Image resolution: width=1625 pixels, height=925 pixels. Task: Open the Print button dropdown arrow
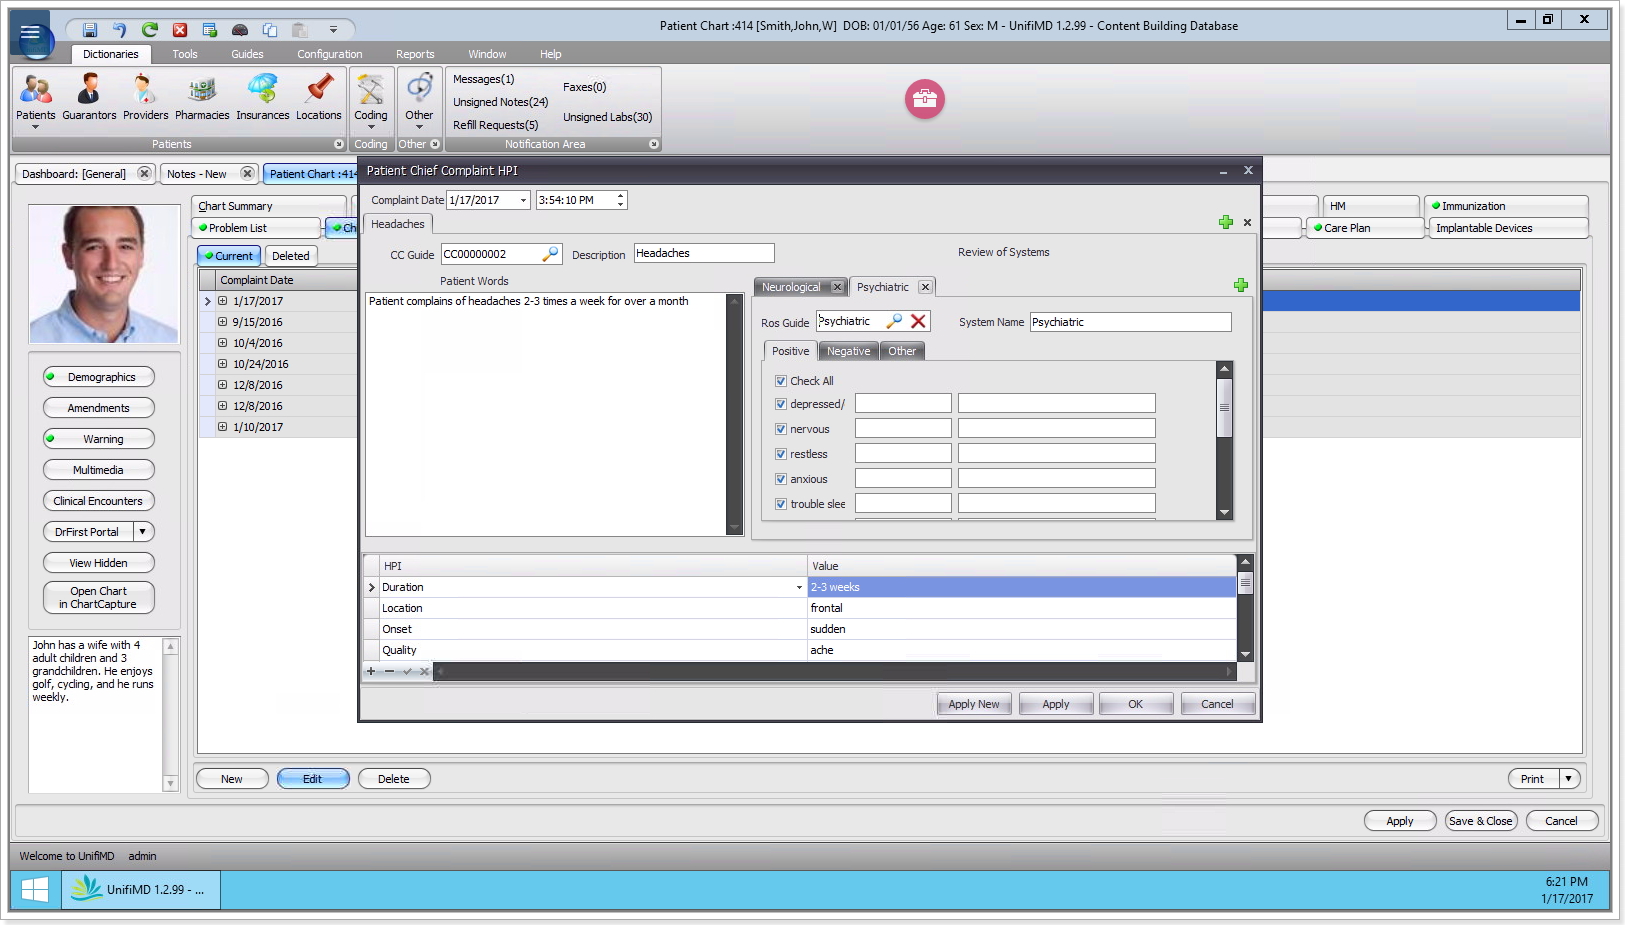pos(1569,778)
